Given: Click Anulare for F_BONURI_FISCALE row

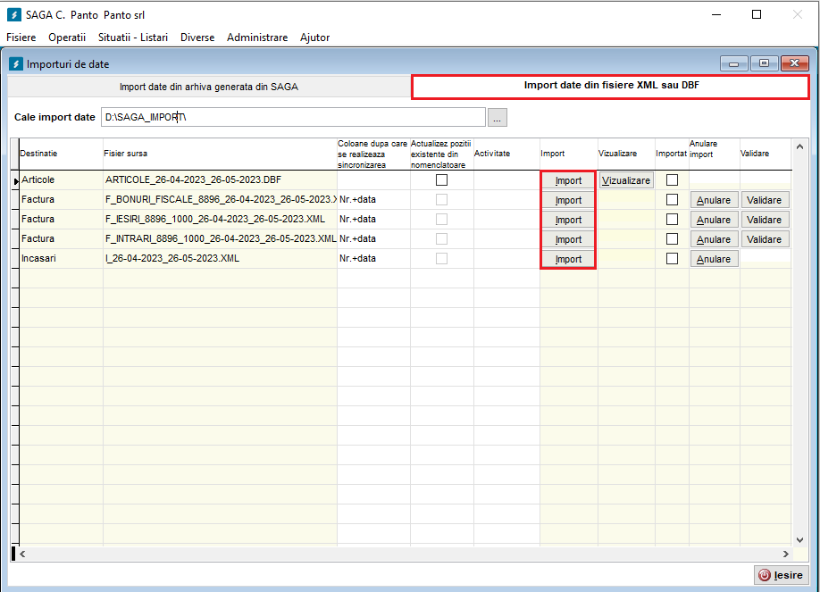Looking at the screenshot, I should pos(714,200).
